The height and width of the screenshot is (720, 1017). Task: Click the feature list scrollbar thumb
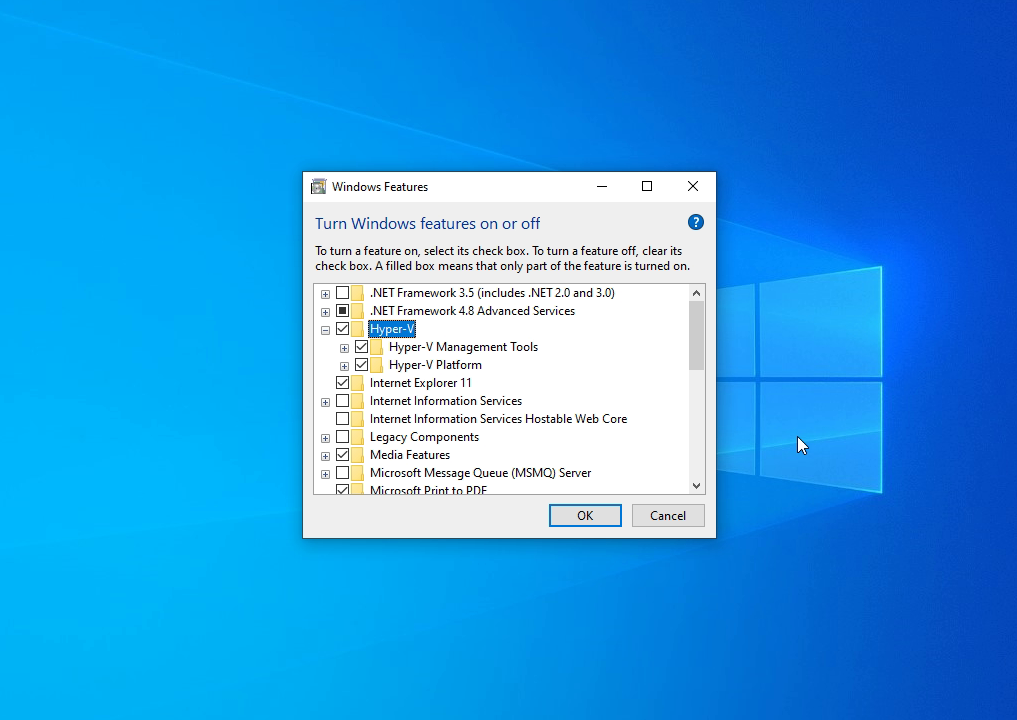pyautogui.click(x=697, y=335)
